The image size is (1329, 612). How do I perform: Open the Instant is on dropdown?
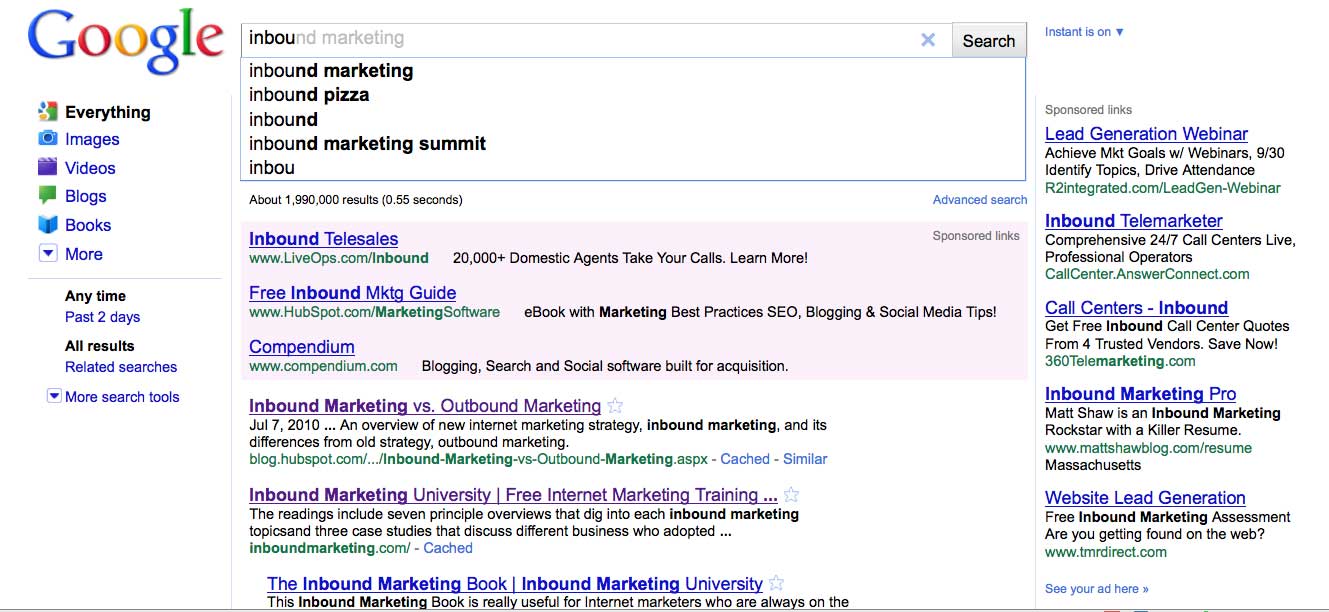[x=1084, y=32]
